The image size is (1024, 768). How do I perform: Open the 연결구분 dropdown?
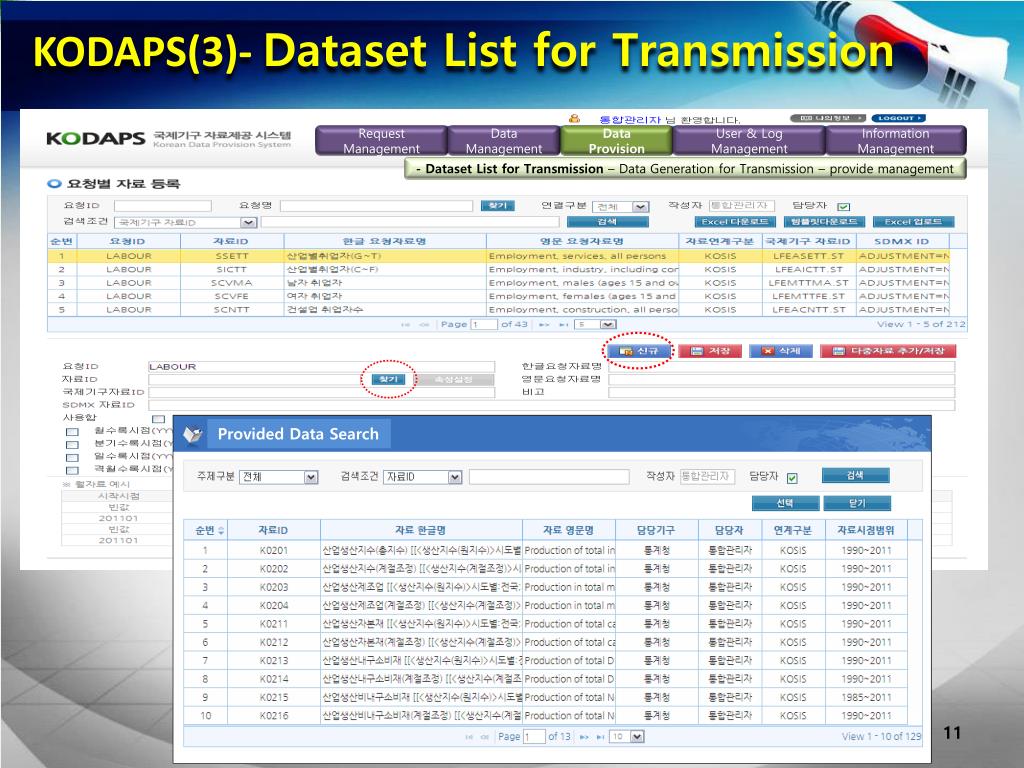point(620,206)
